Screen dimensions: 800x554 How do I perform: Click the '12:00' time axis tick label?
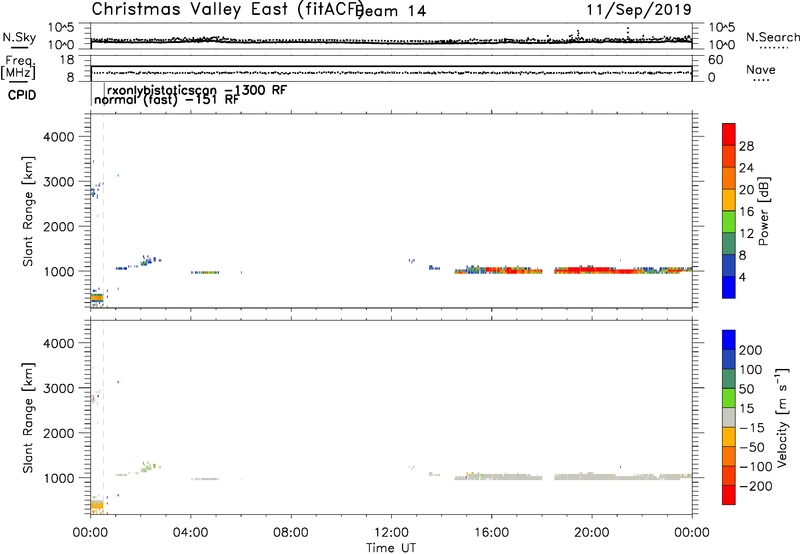click(x=391, y=533)
